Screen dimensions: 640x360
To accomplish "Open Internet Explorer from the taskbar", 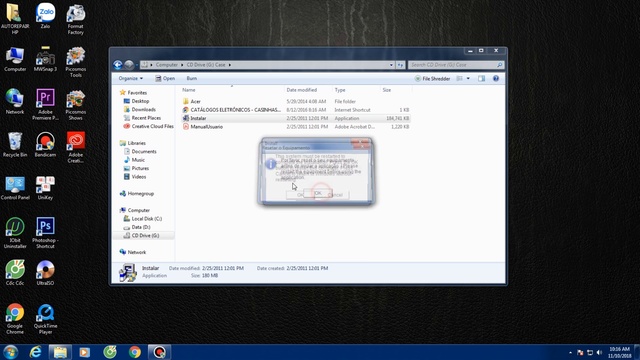I will (x=36, y=352).
